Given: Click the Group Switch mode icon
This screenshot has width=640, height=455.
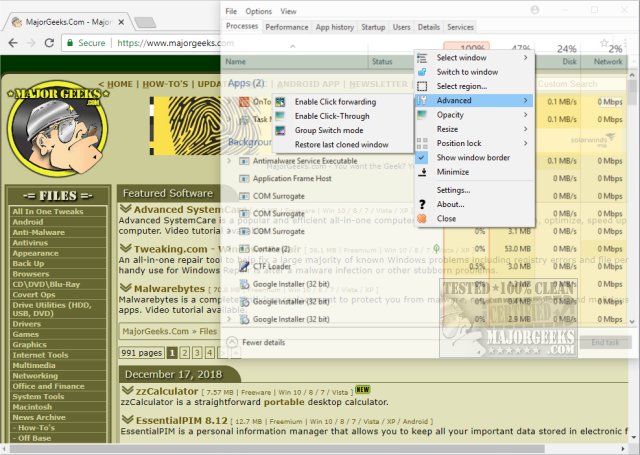Looking at the screenshot, I should point(280,131).
